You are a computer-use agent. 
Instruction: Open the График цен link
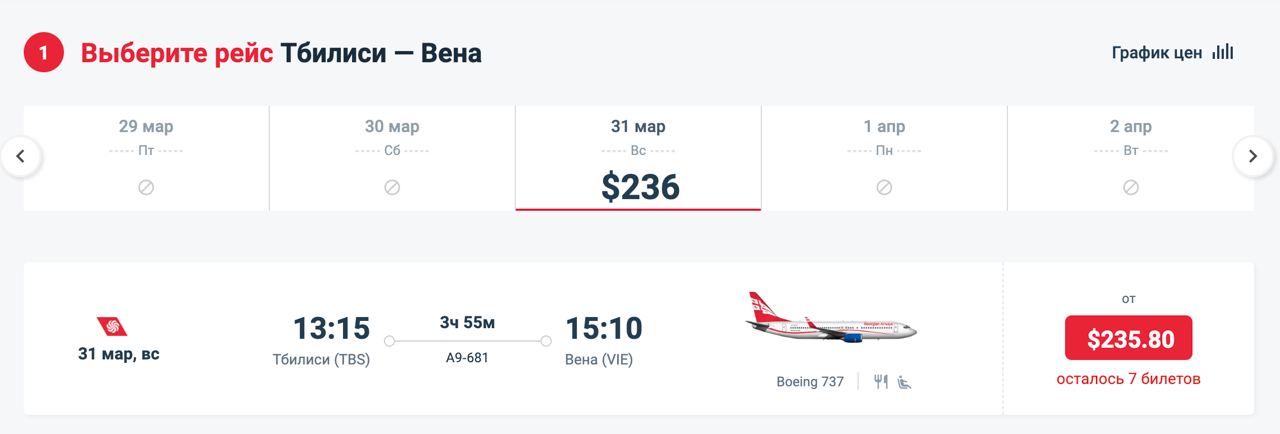[1157, 53]
